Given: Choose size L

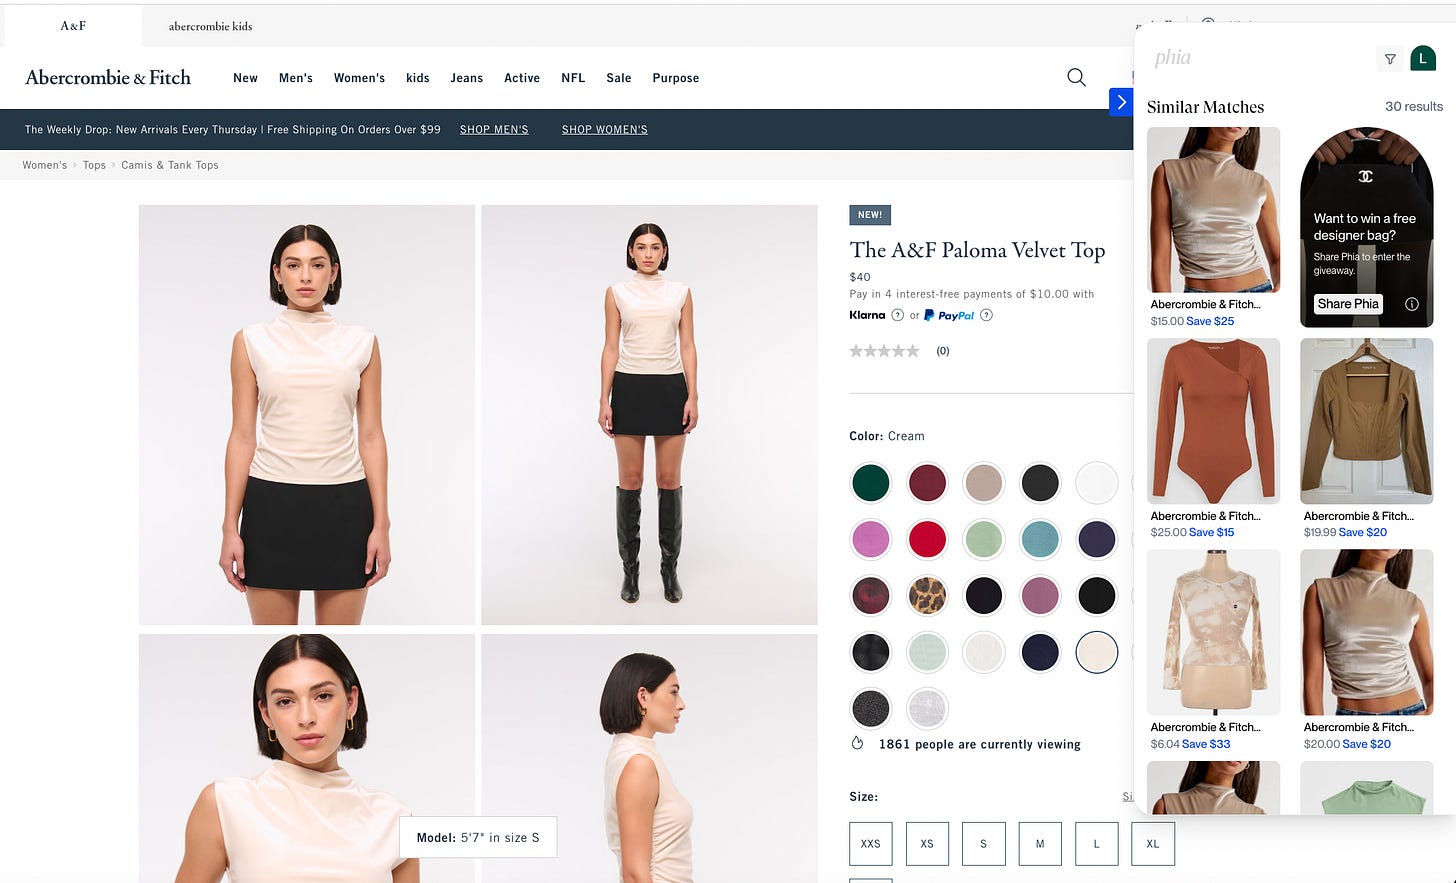Looking at the screenshot, I should [1096, 844].
